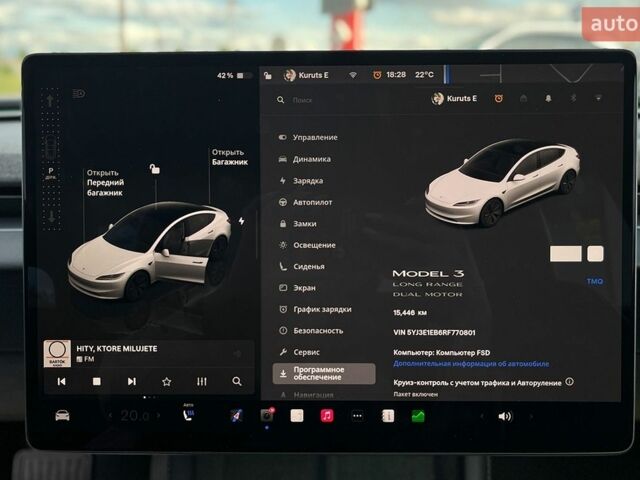This screenshot has width=640, height=480.
Task: Favorite the current station with star
Action: pos(167,382)
